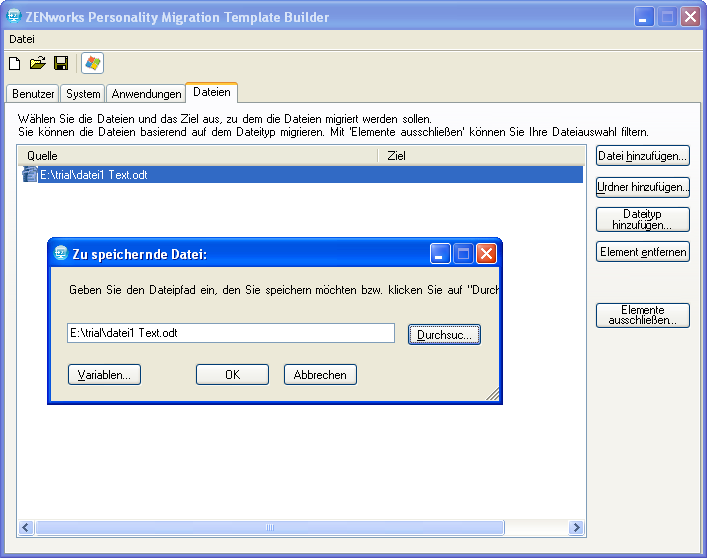Click the Ziel column header
The image size is (707, 558).
click(481, 156)
